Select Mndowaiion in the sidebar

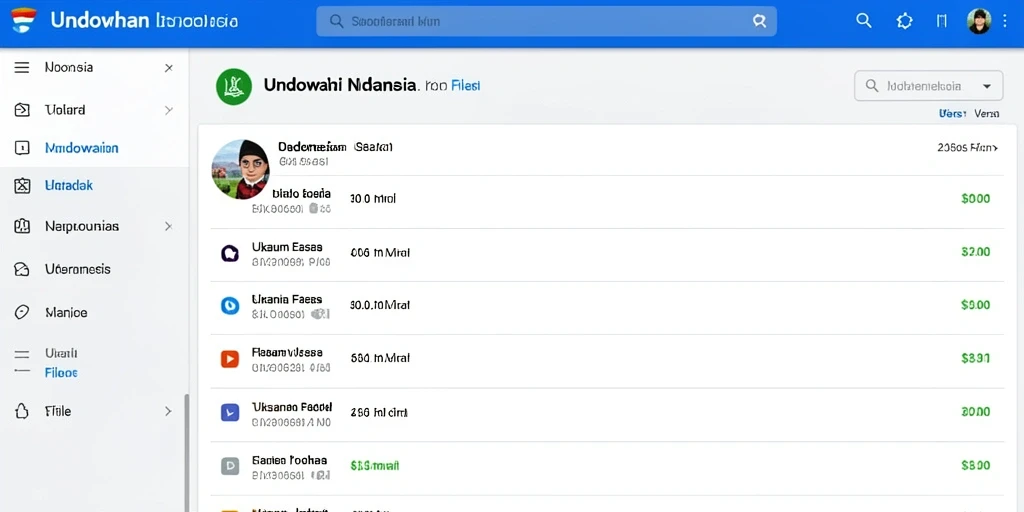click(x=82, y=148)
